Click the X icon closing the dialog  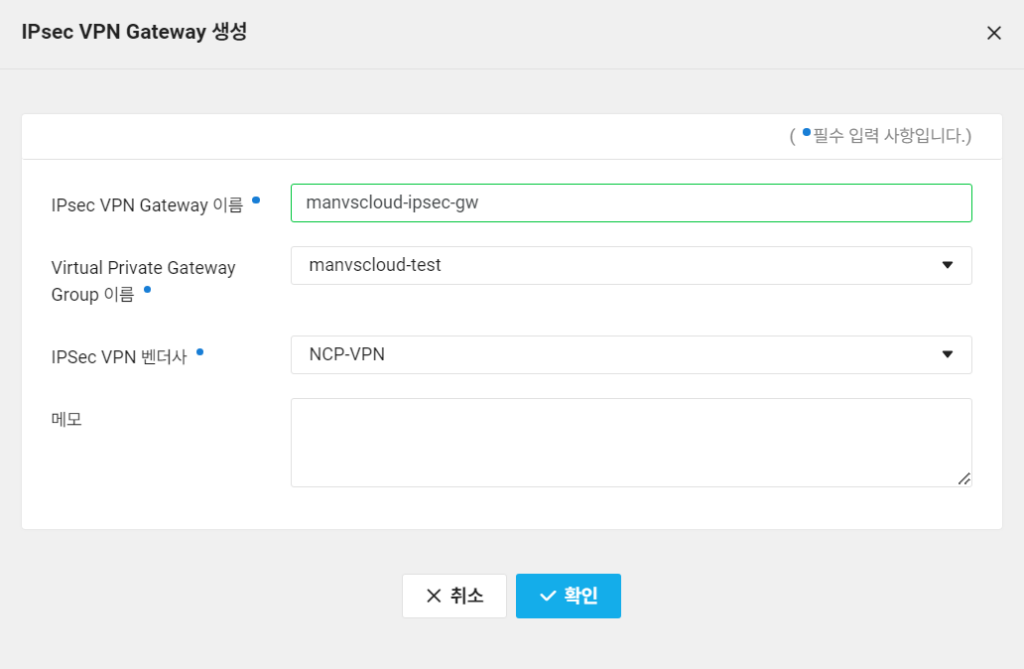[993, 32]
